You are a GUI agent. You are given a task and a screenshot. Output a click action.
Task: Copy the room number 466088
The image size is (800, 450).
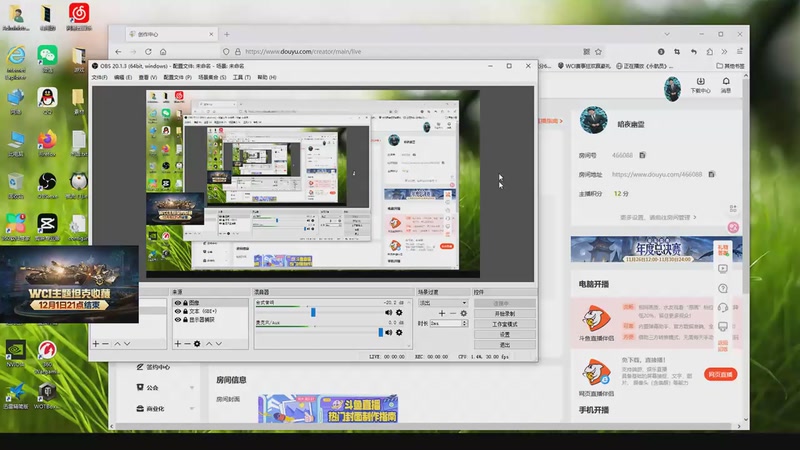[x=642, y=155]
